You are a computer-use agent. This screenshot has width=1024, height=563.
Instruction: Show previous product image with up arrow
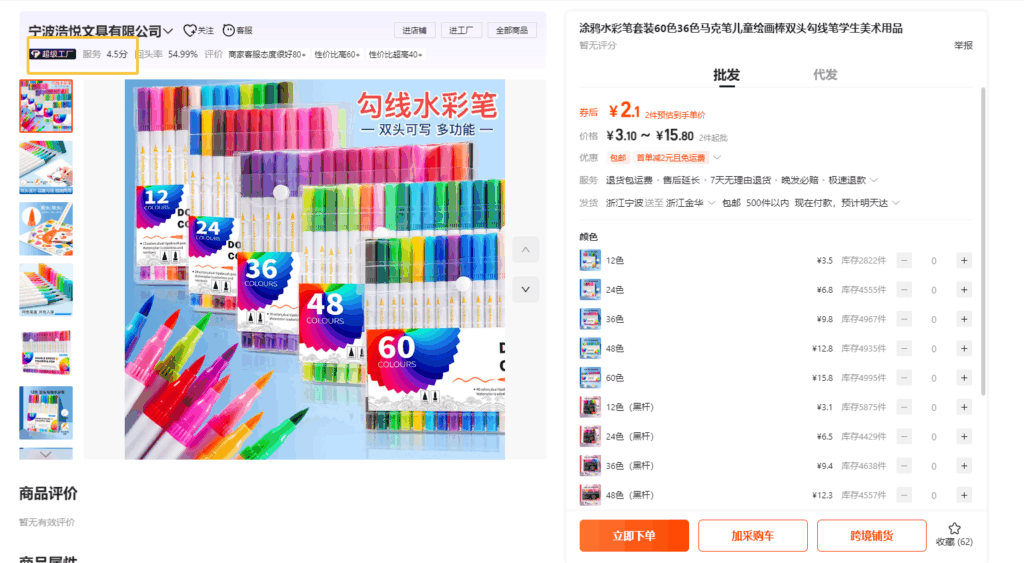pos(525,250)
